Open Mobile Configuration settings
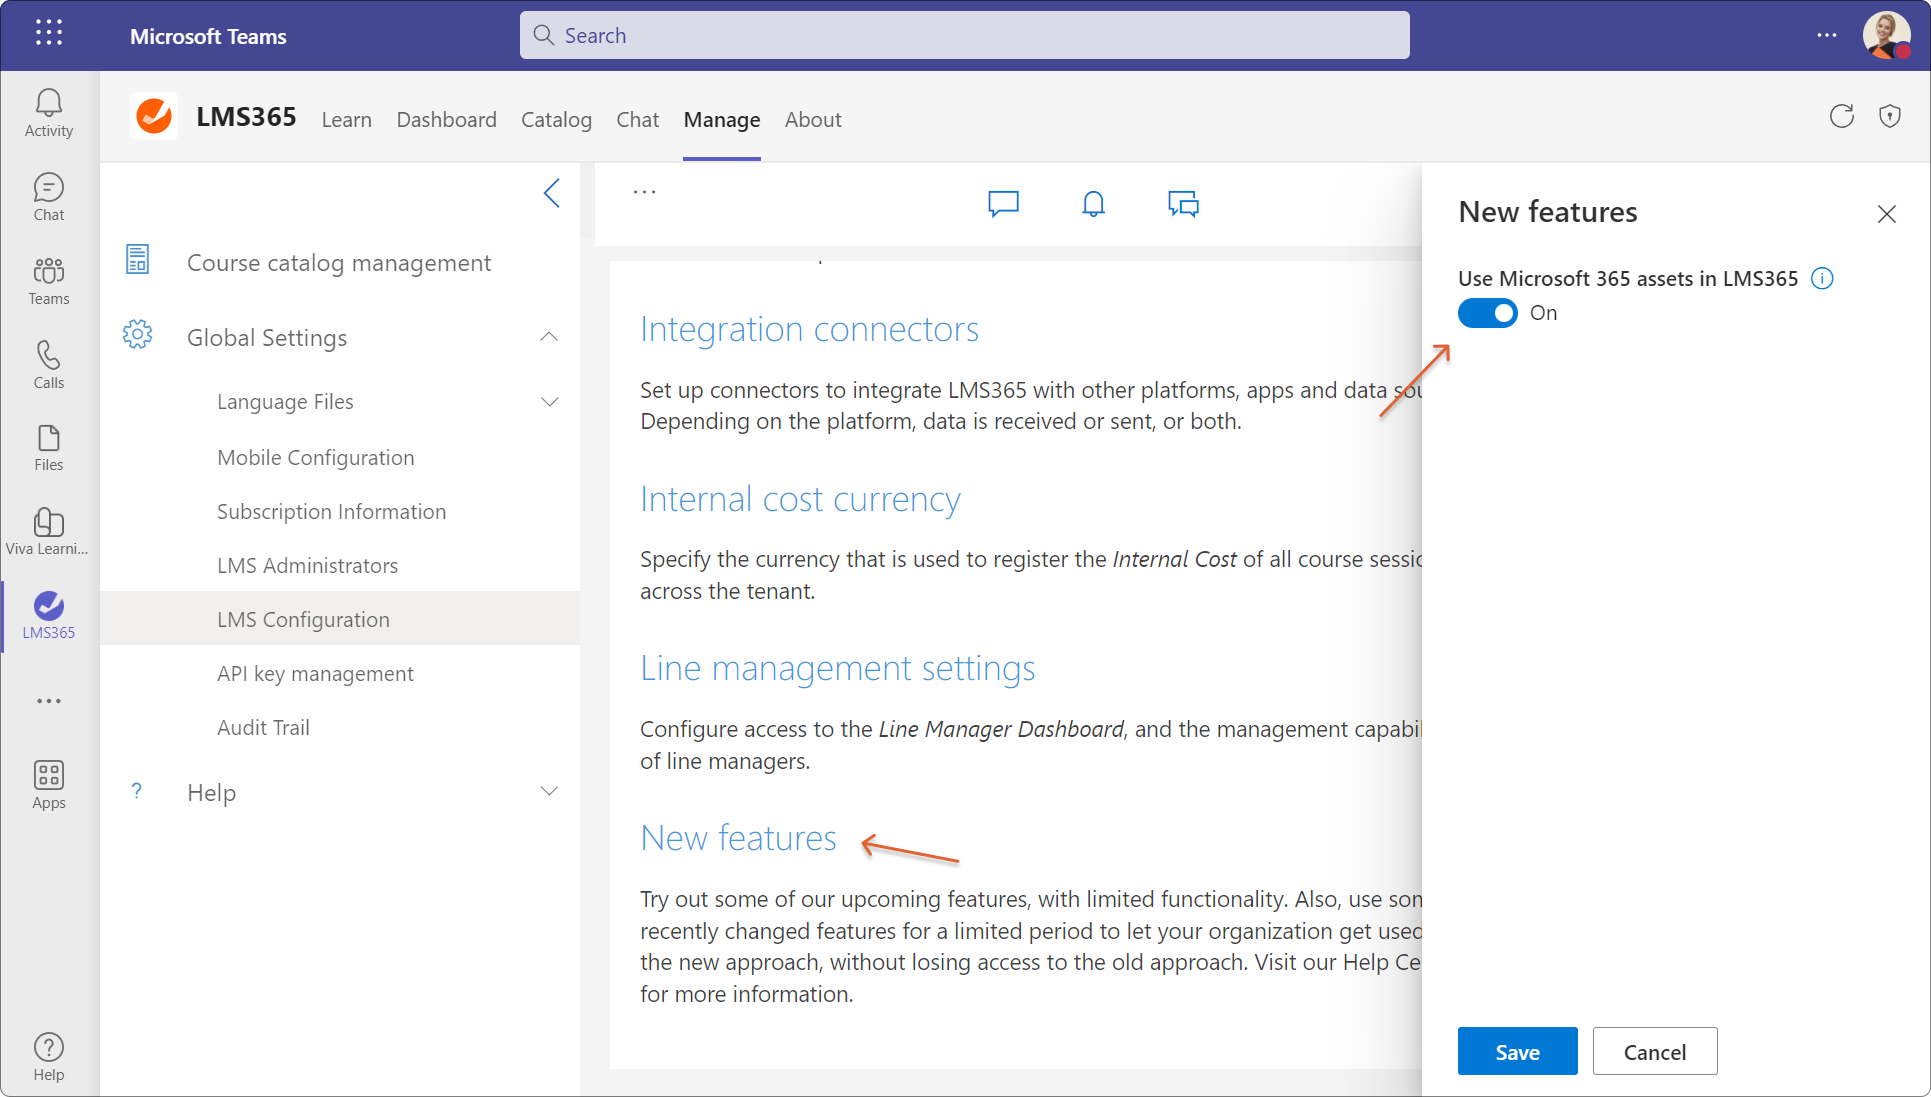Viewport: 1931px width, 1097px height. tap(316, 457)
